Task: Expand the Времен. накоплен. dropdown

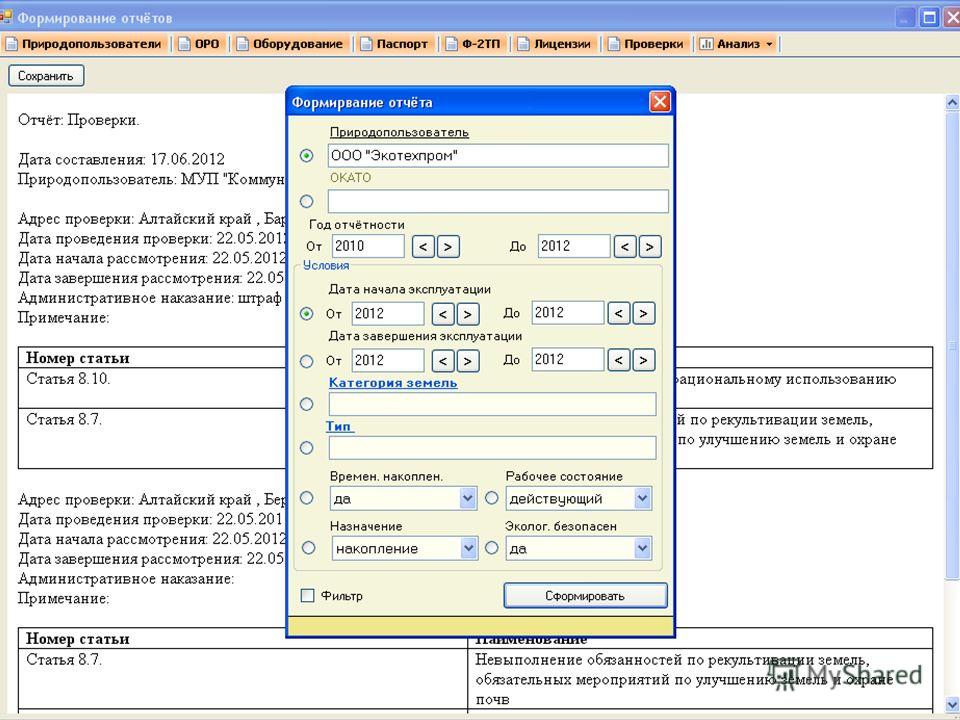Action: click(467, 499)
